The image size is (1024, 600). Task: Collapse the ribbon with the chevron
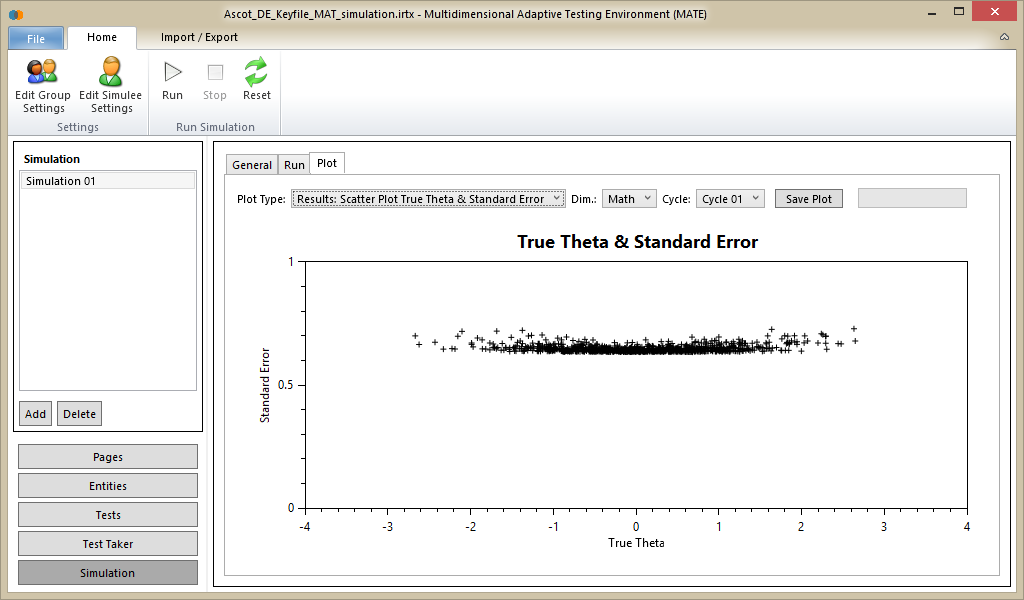click(1004, 37)
